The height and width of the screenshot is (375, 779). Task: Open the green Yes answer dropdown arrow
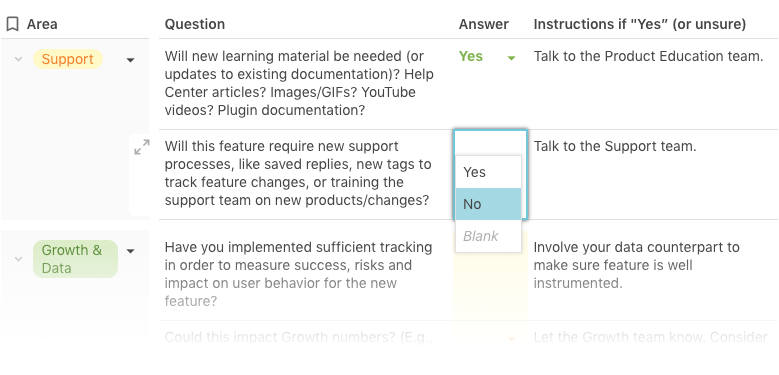[x=511, y=58]
